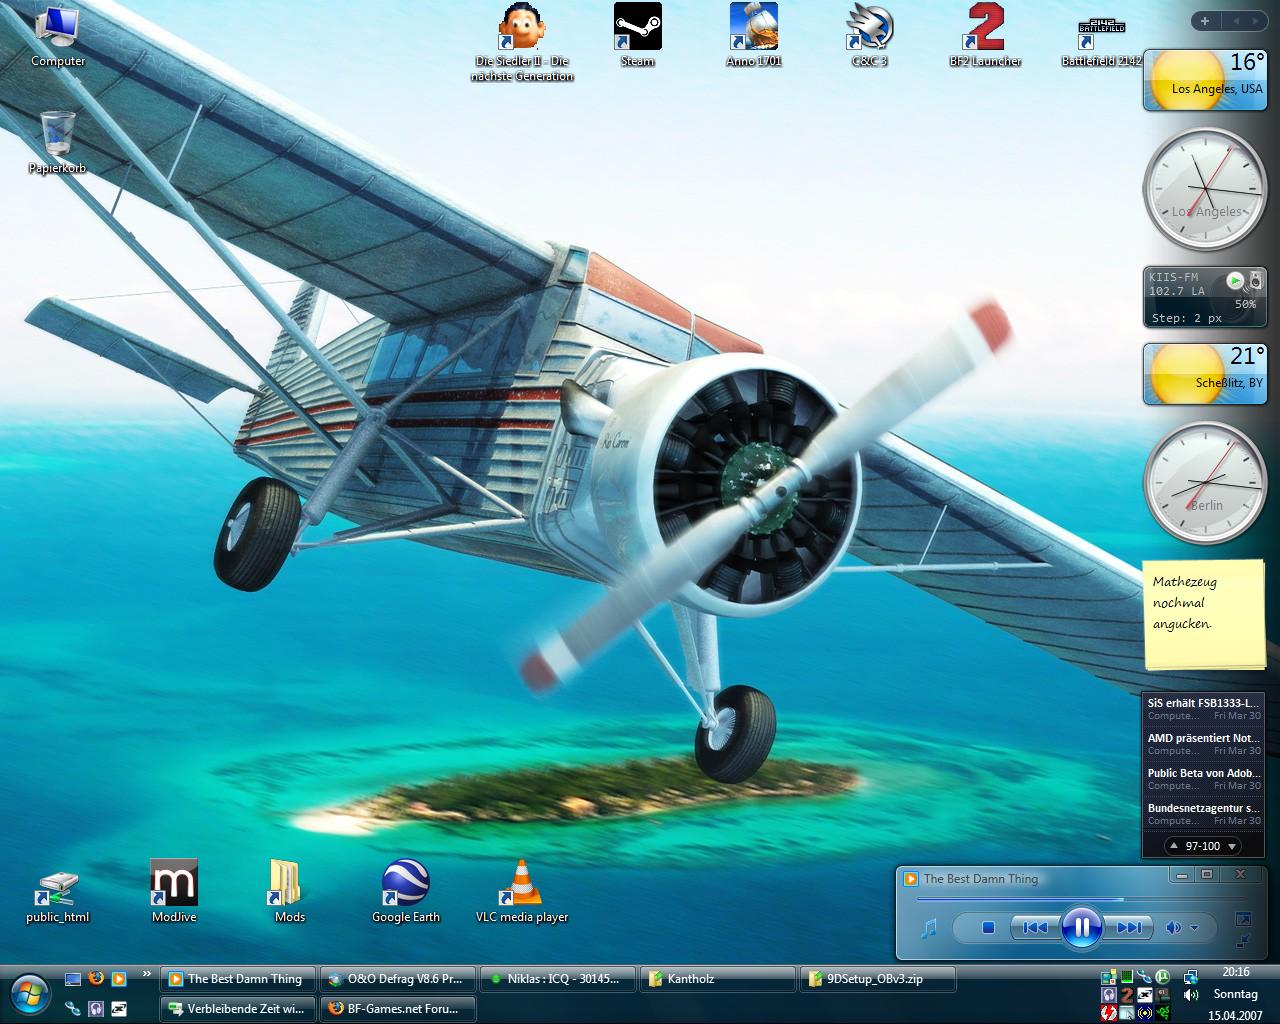Open the Papierkorb recycle bin

click(x=58, y=143)
